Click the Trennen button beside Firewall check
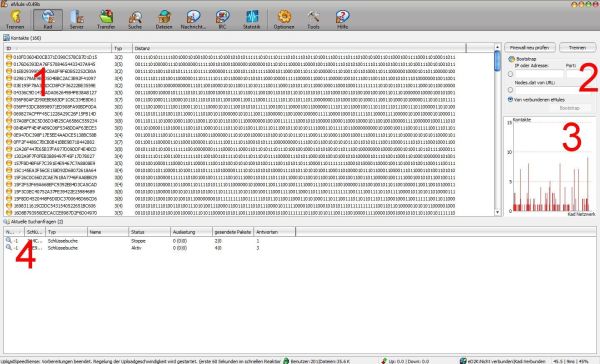The width and height of the screenshot is (600, 364). click(577, 47)
